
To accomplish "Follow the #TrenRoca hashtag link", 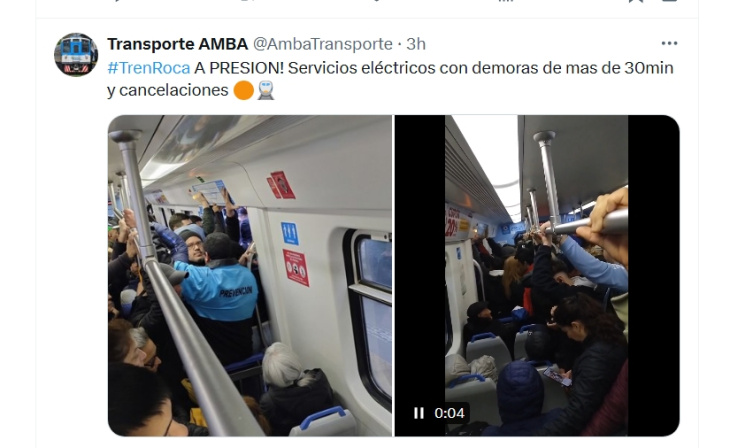I will pos(149,68).
